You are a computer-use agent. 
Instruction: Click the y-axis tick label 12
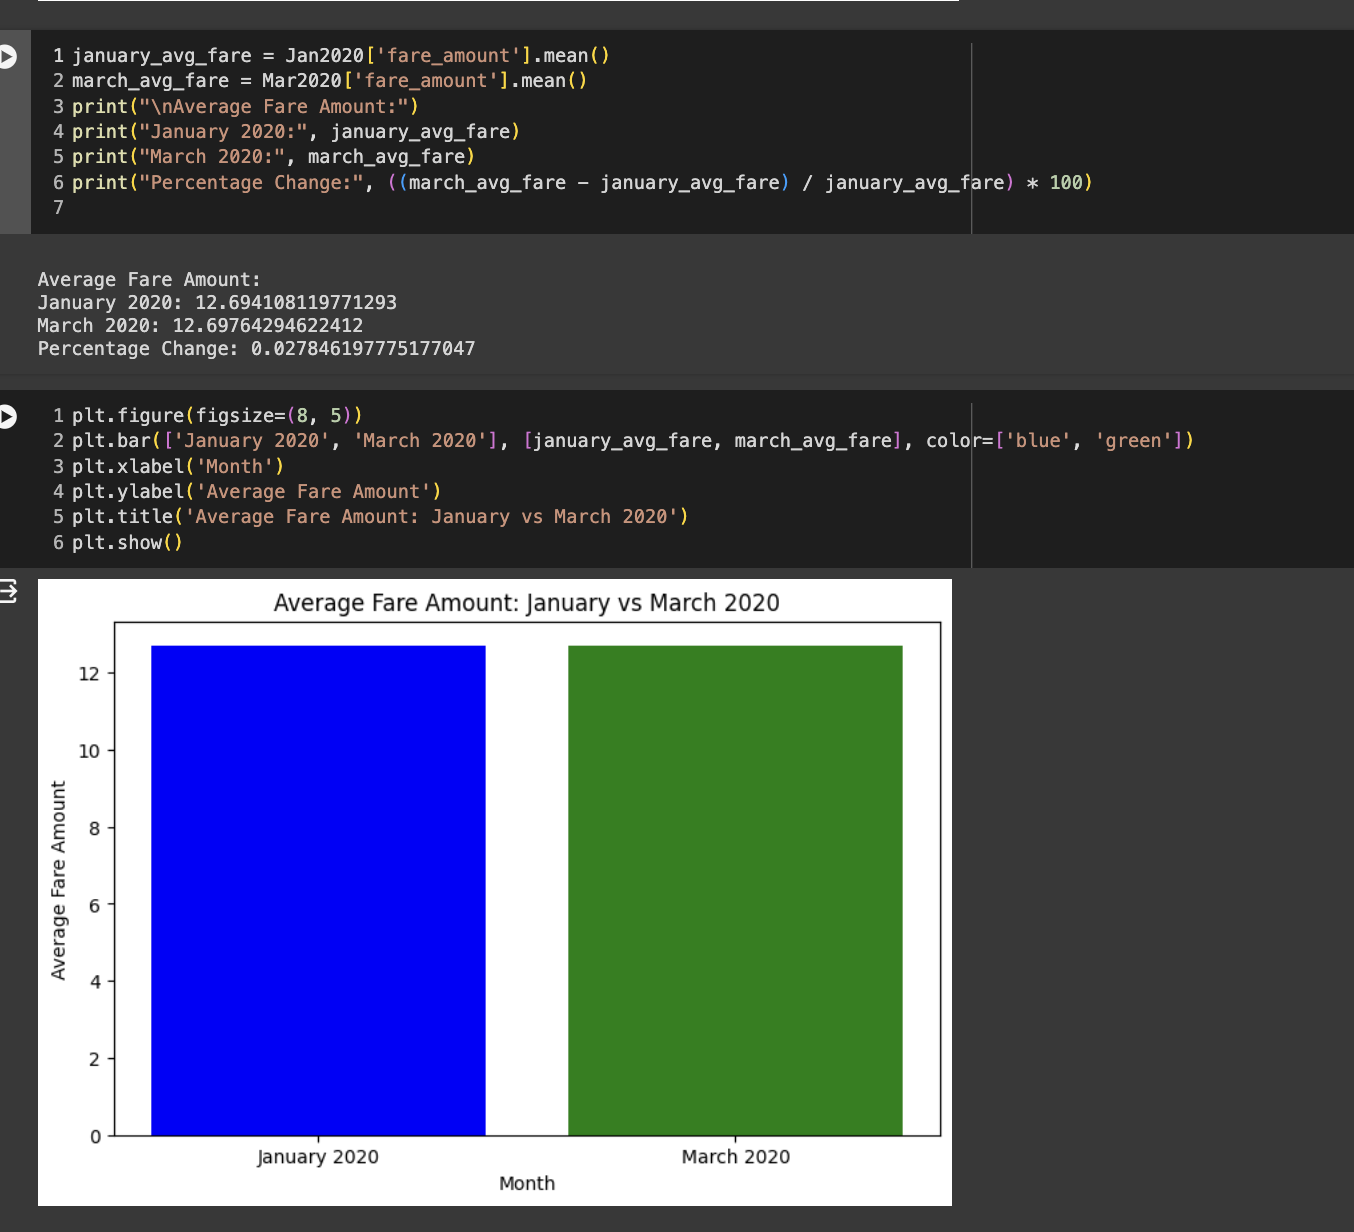click(x=90, y=674)
